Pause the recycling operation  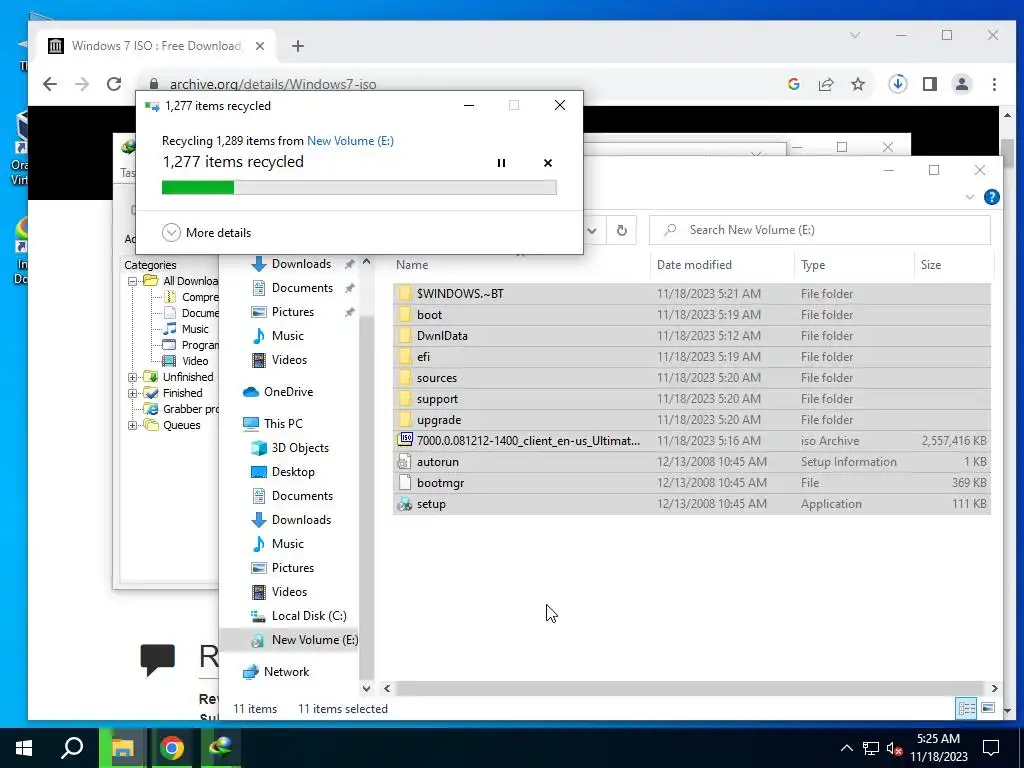501,163
